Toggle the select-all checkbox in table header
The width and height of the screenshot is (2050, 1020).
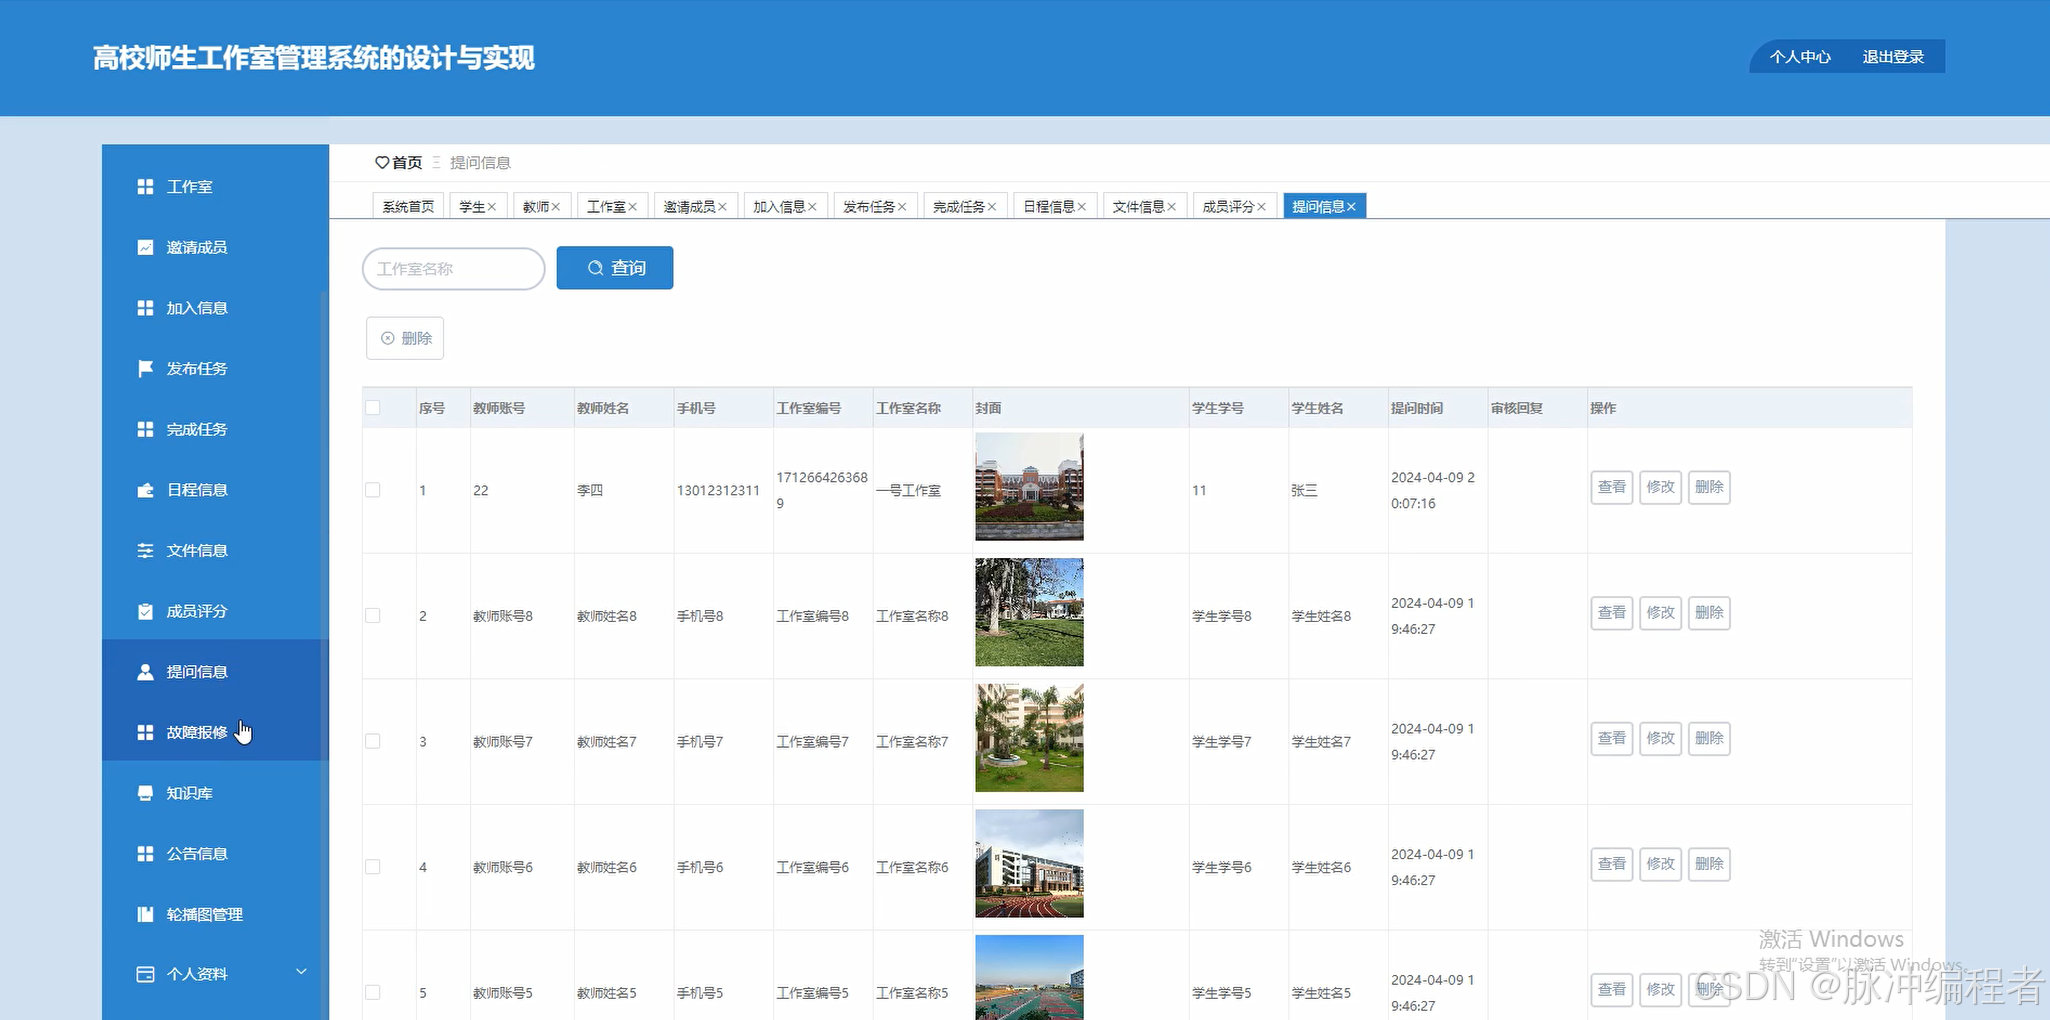[x=373, y=408]
